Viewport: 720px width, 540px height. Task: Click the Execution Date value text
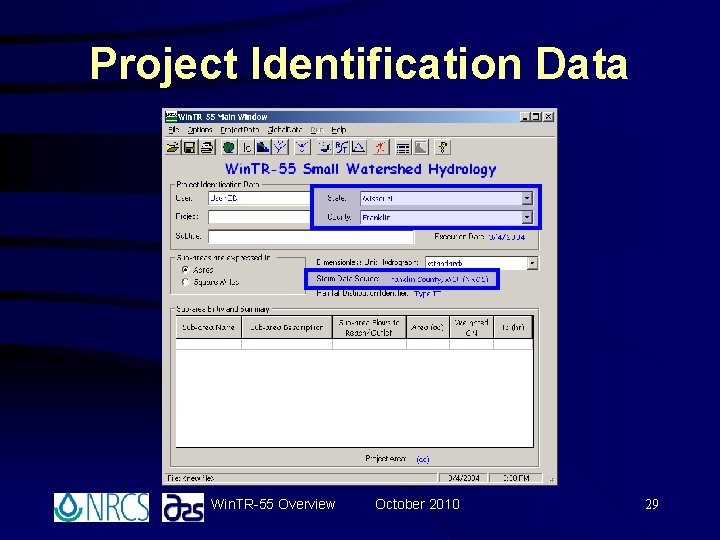[506, 237]
